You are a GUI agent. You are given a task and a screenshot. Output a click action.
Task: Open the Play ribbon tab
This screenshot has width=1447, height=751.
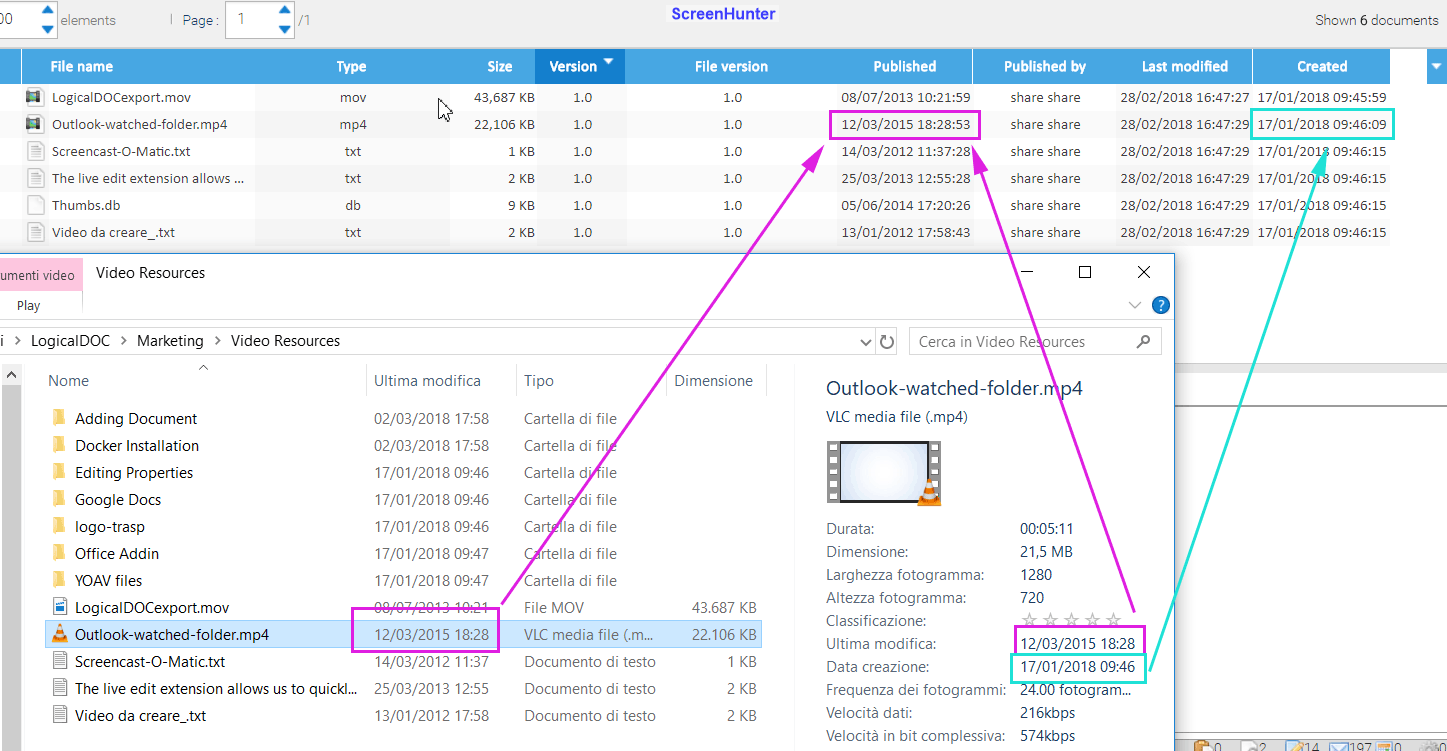28,305
